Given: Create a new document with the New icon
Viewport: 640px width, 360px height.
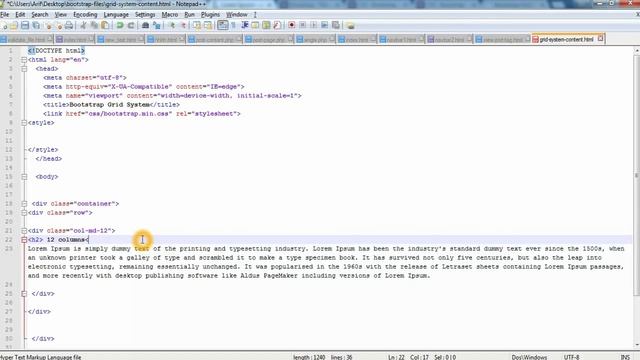Looking at the screenshot, I should (4, 26).
